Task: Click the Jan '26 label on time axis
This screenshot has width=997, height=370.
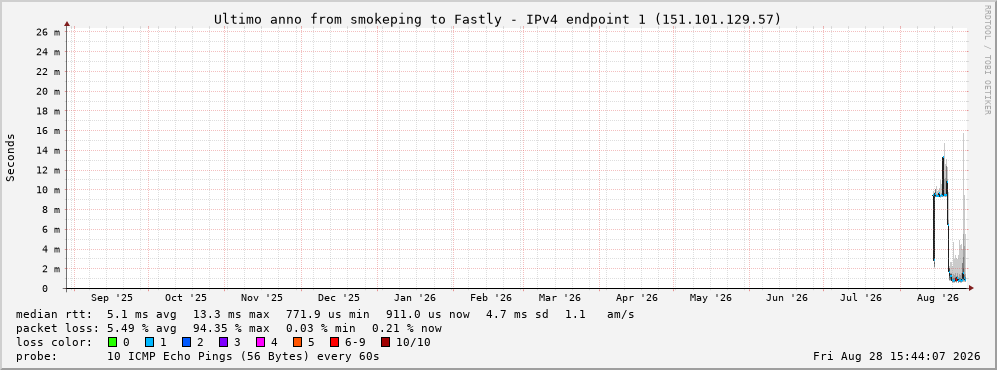Action: [415, 298]
